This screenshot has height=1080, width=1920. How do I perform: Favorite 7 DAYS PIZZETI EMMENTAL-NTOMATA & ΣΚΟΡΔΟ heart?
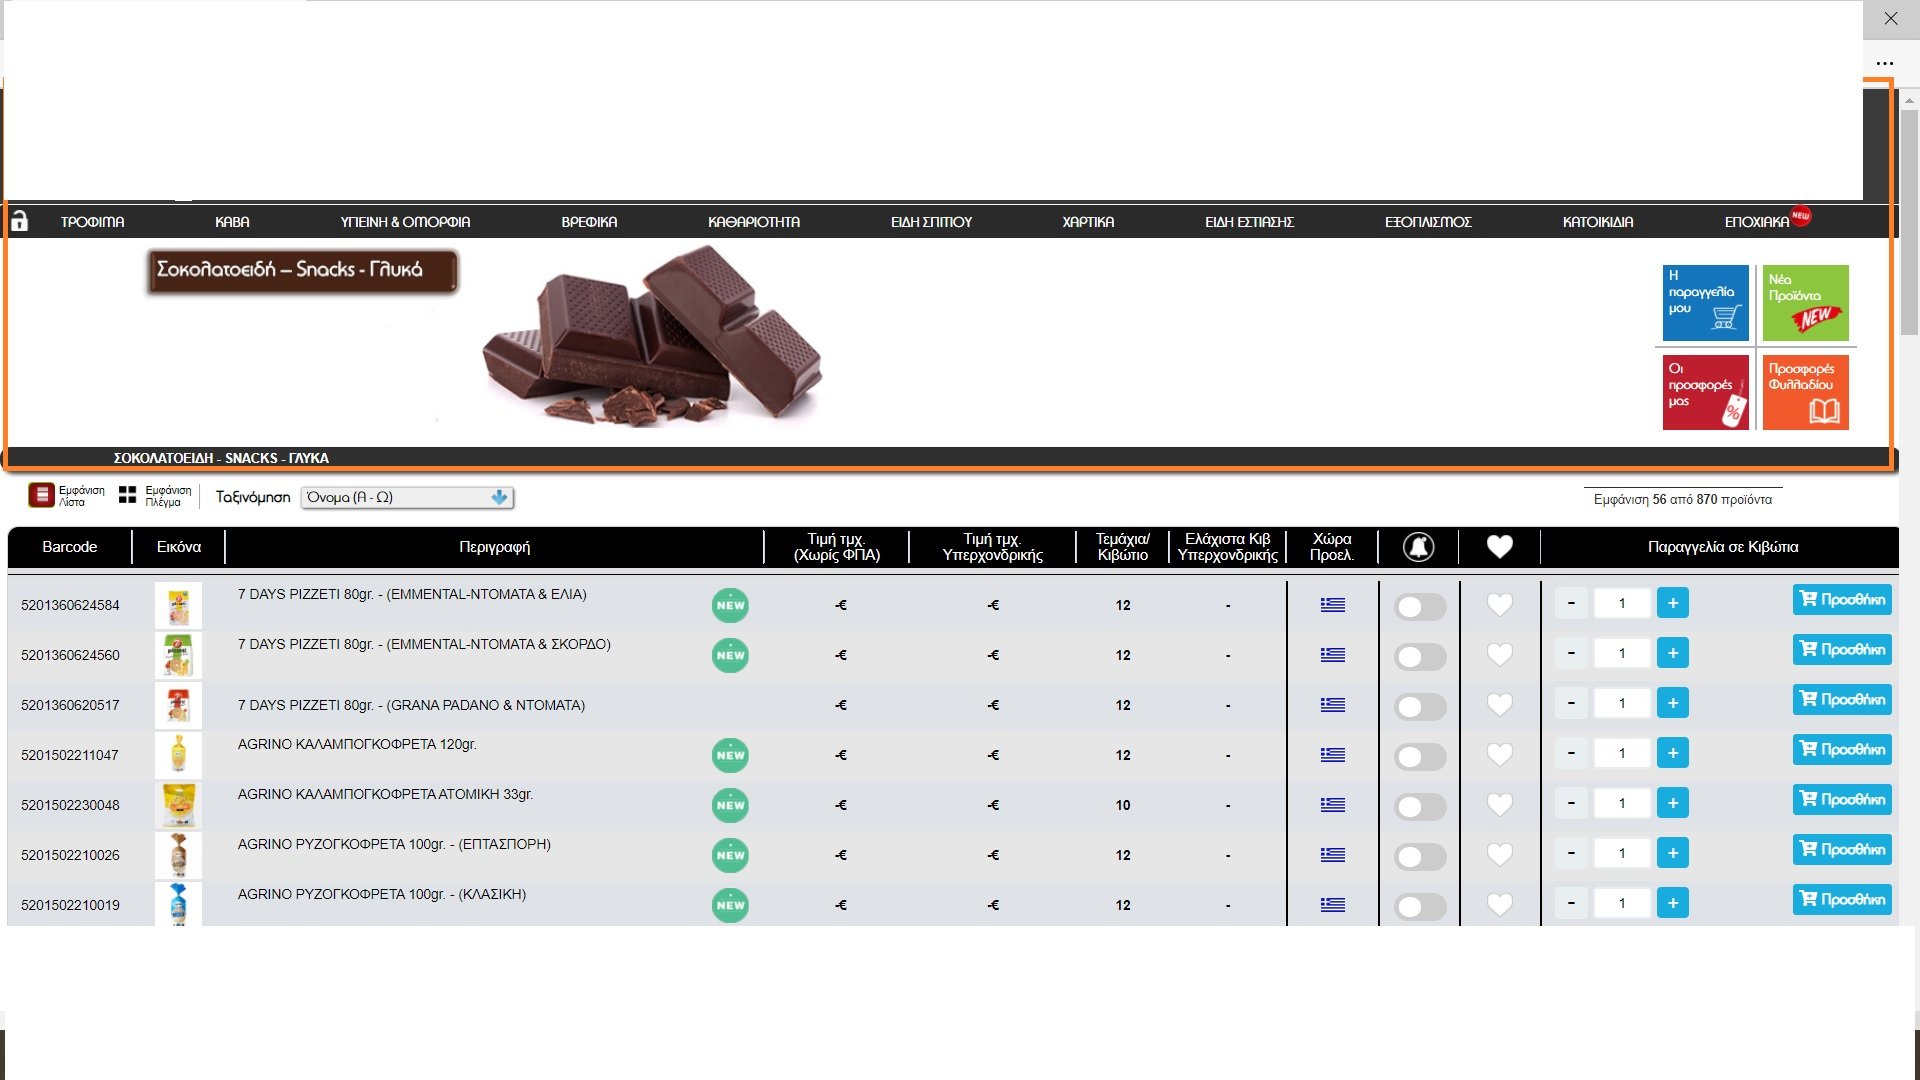1499,654
